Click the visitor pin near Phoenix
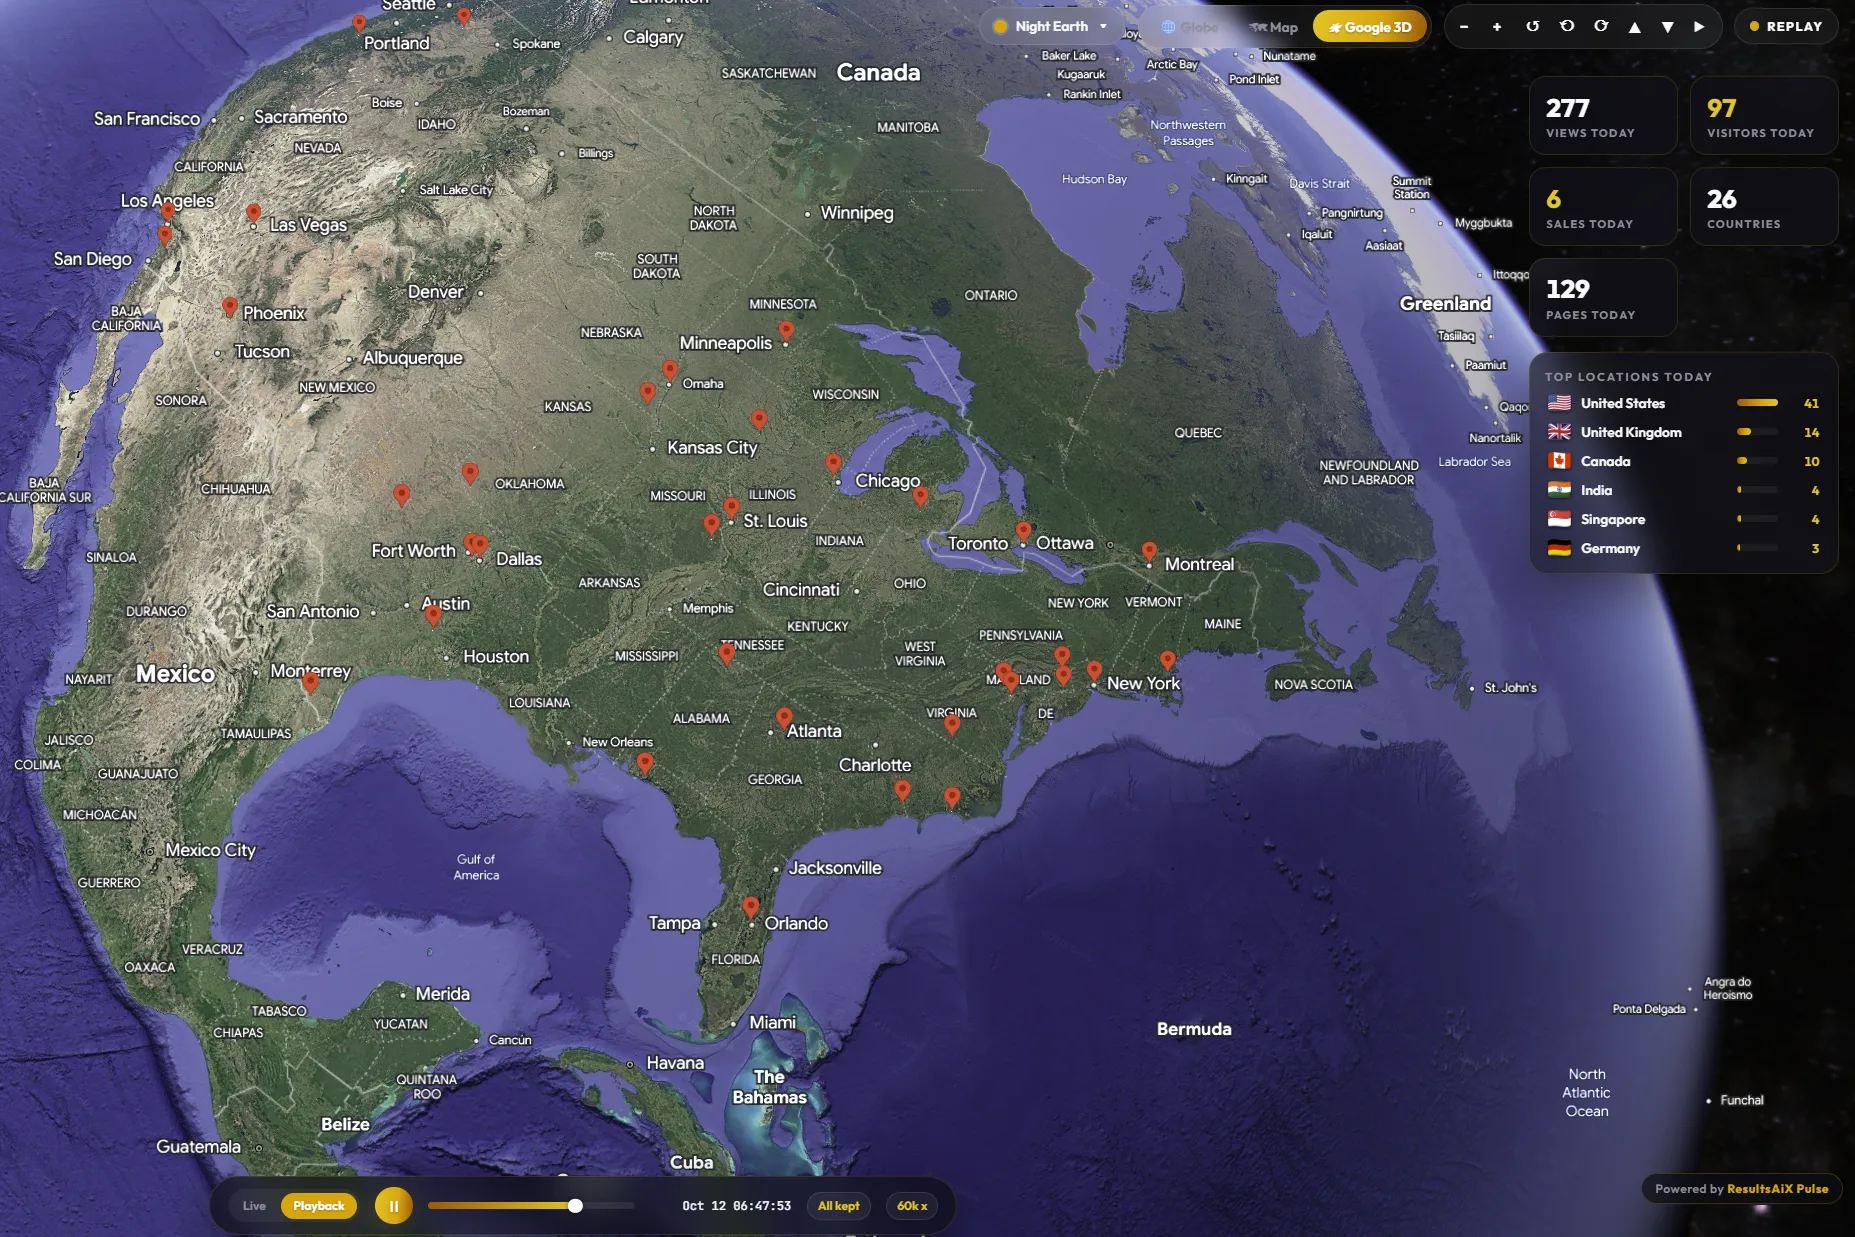Viewport: 1855px width, 1237px height. [x=230, y=306]
